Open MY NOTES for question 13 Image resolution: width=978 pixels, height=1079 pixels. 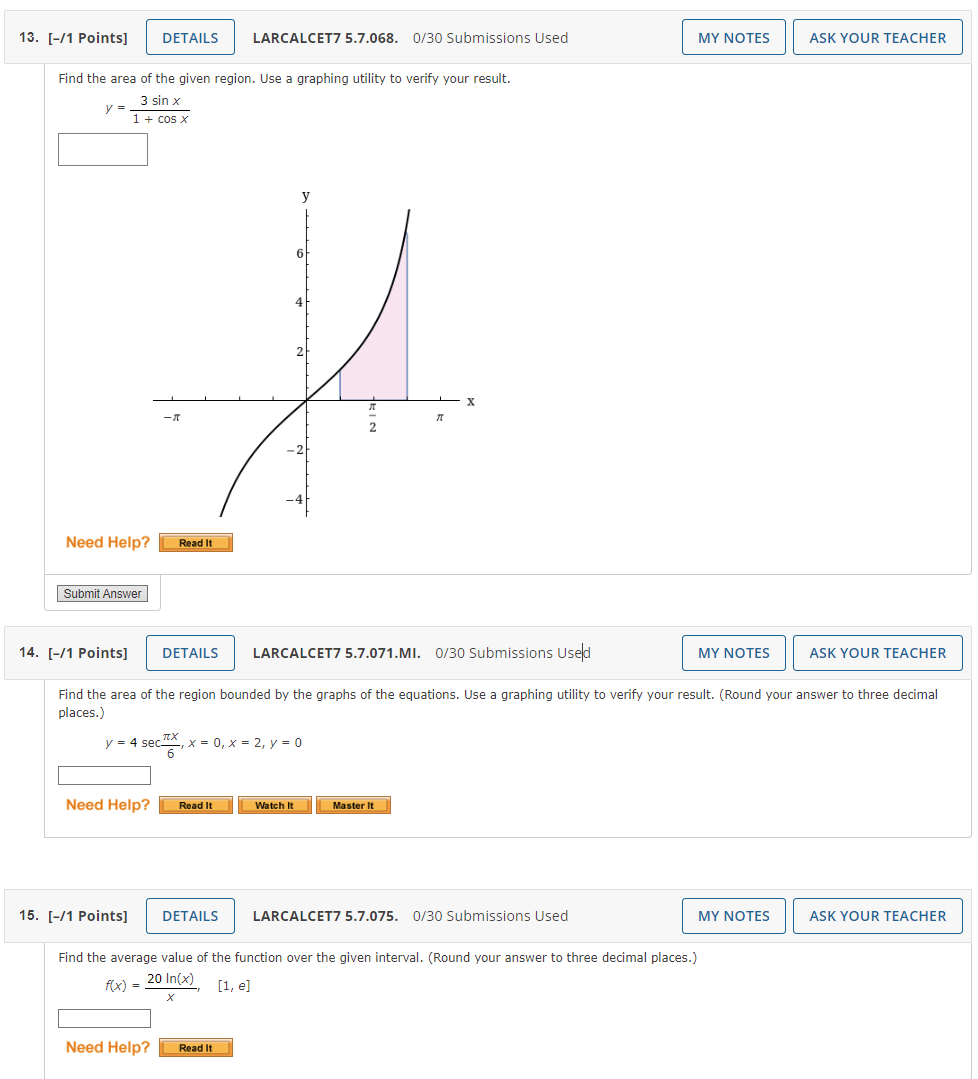pos(733,37)
